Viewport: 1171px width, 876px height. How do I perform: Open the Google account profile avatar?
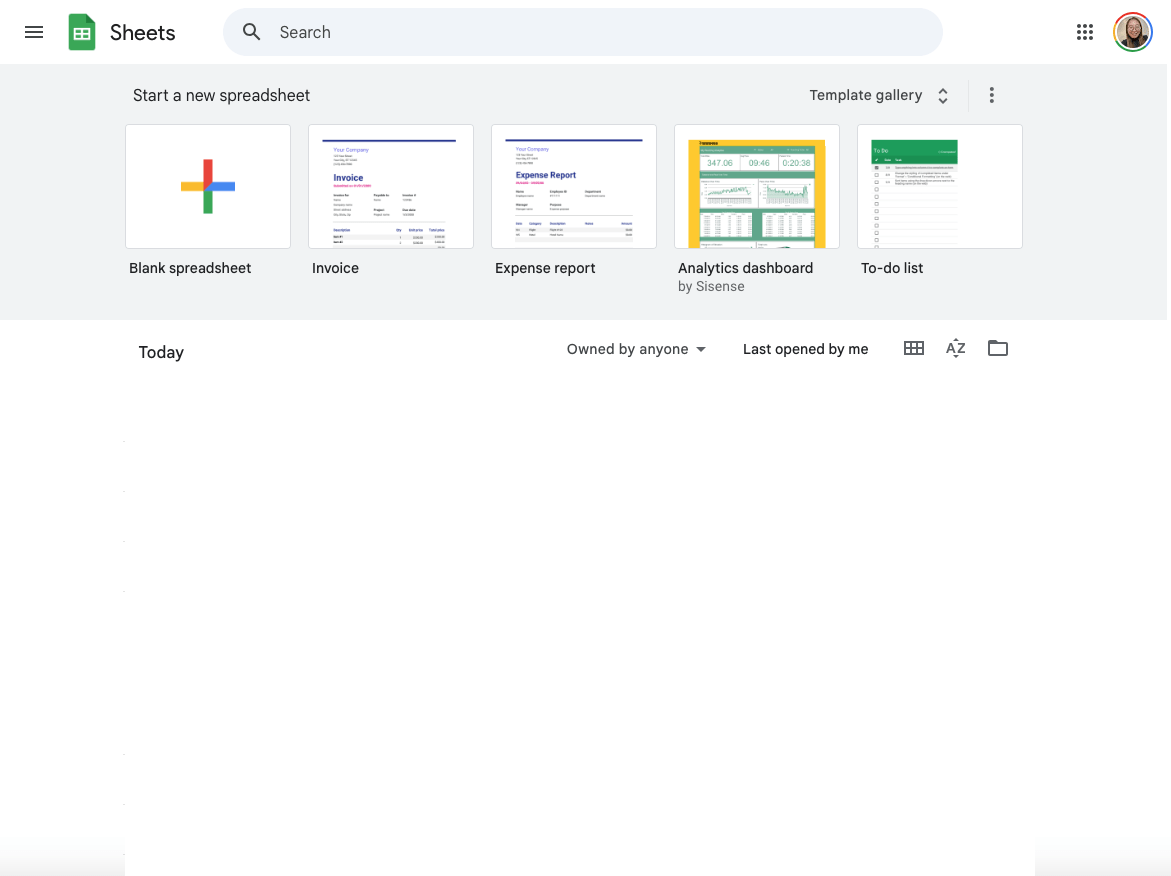tap(1133, 32)
